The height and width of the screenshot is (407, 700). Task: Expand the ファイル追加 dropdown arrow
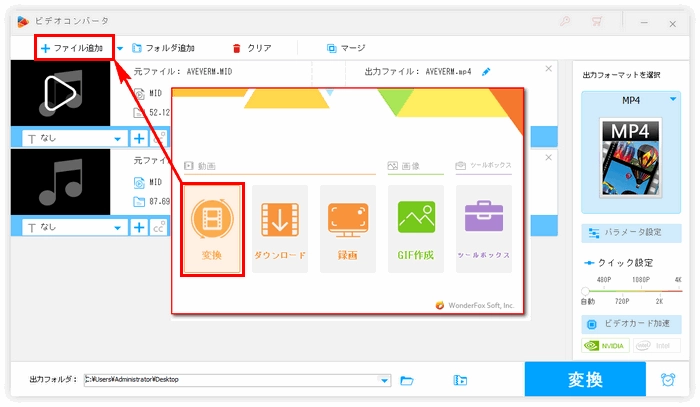pos(120,48)
